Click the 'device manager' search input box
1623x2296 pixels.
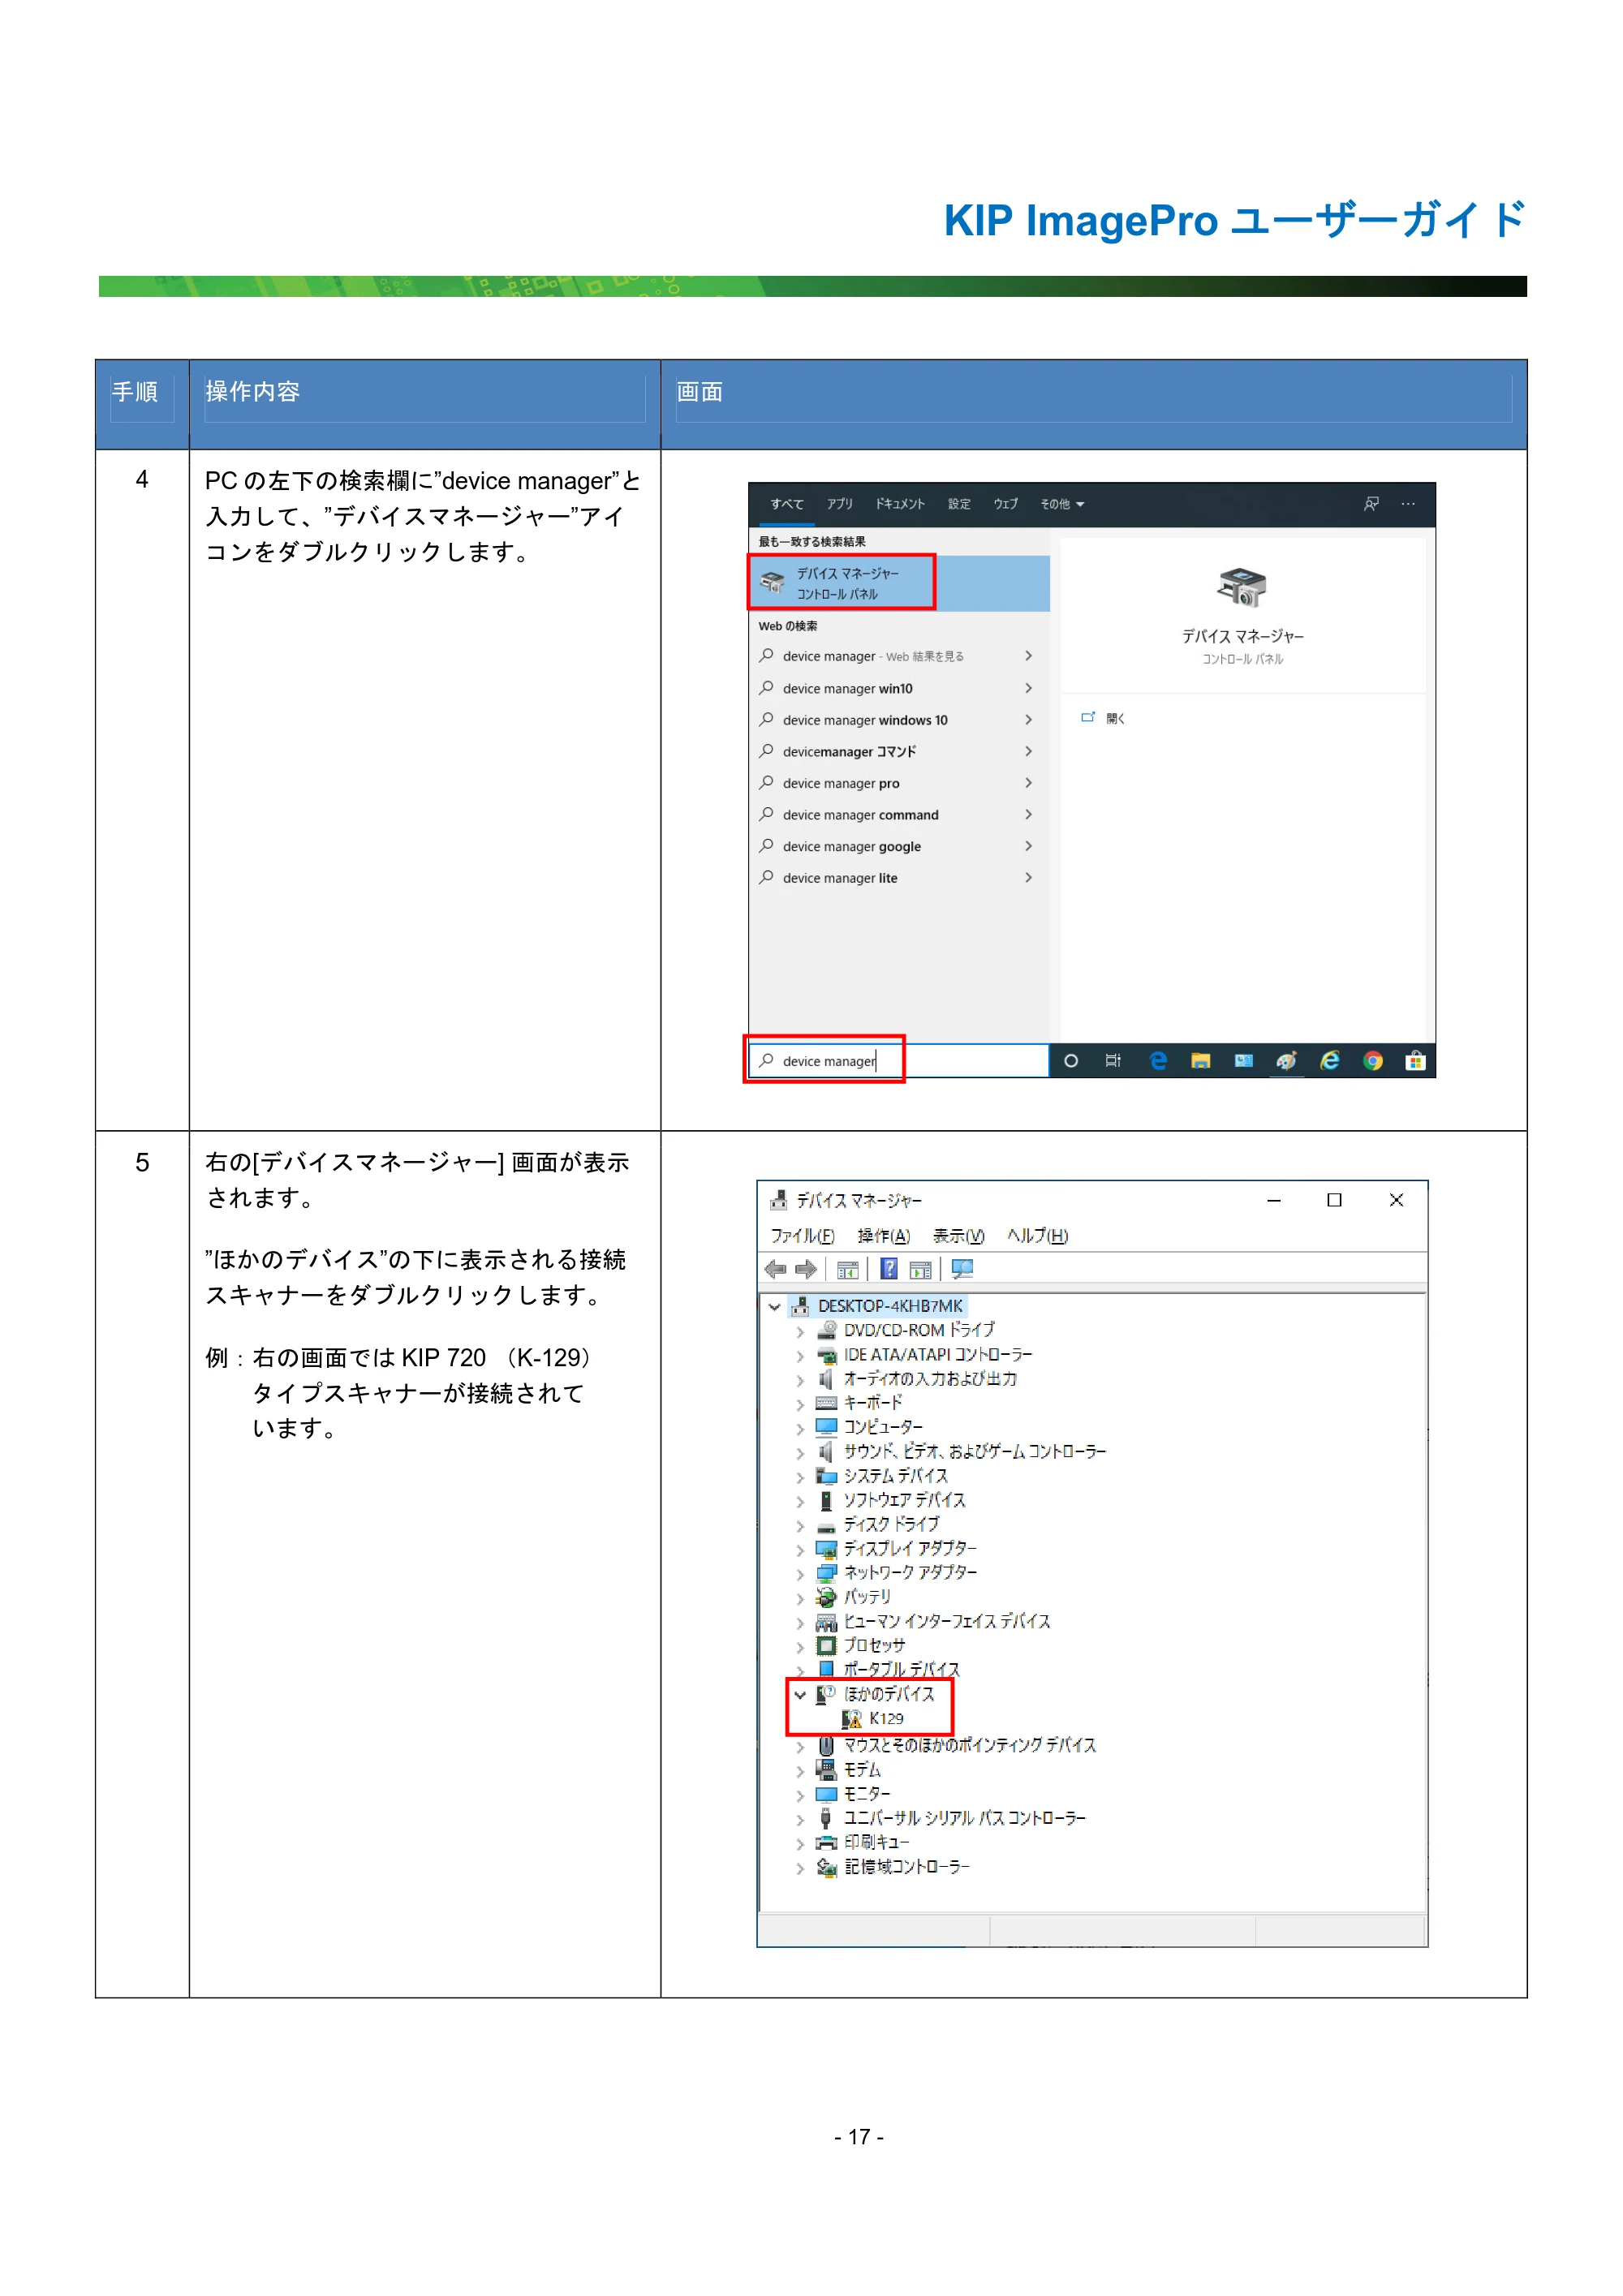pyautogui.click(x=898, y=1061)
